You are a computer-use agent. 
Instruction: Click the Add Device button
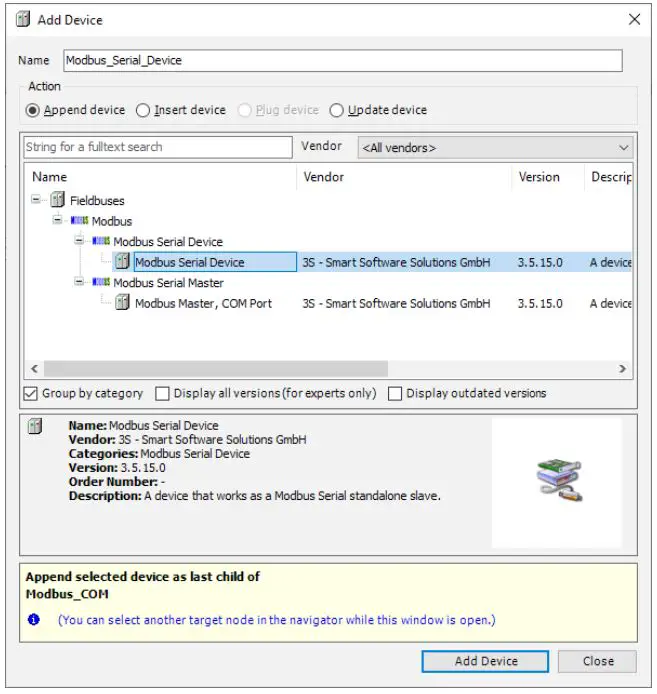click(x=486, y=661)
